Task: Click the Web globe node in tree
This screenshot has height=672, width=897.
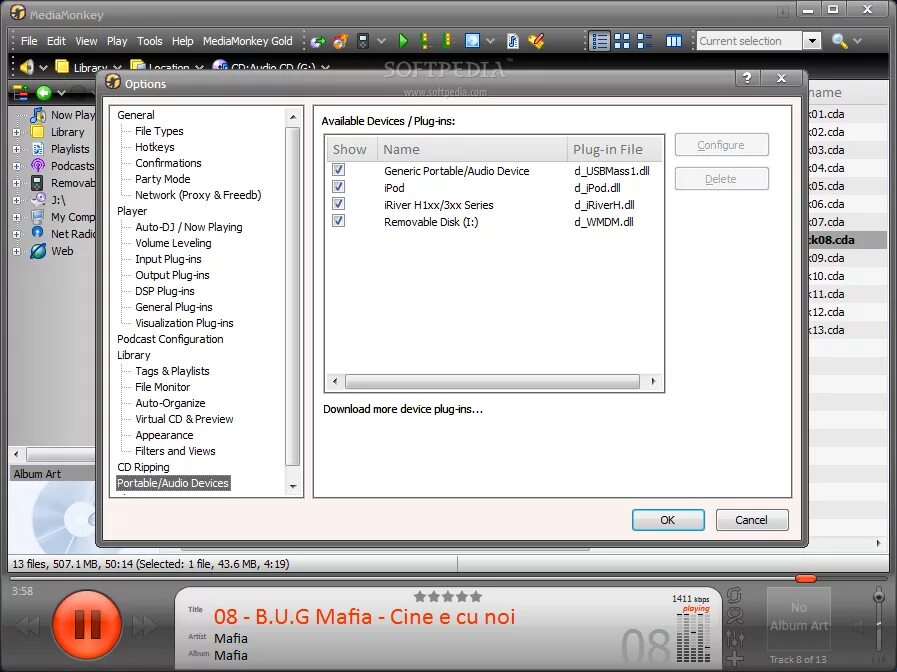Action: (38, 250)
